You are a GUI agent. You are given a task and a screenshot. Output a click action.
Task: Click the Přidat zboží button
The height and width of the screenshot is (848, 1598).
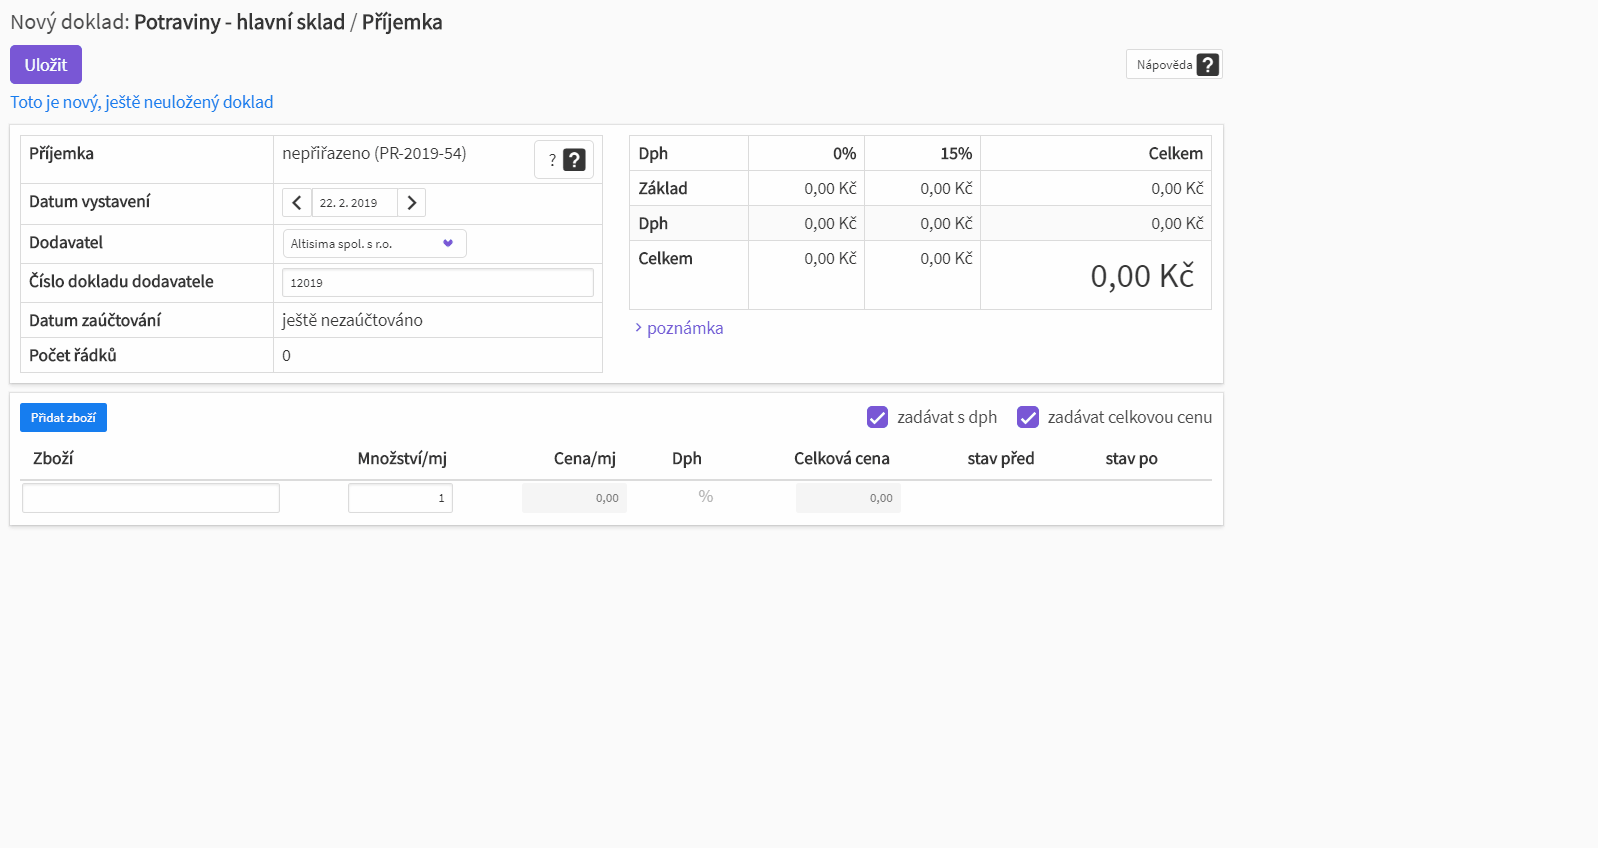tap(63, 418)
